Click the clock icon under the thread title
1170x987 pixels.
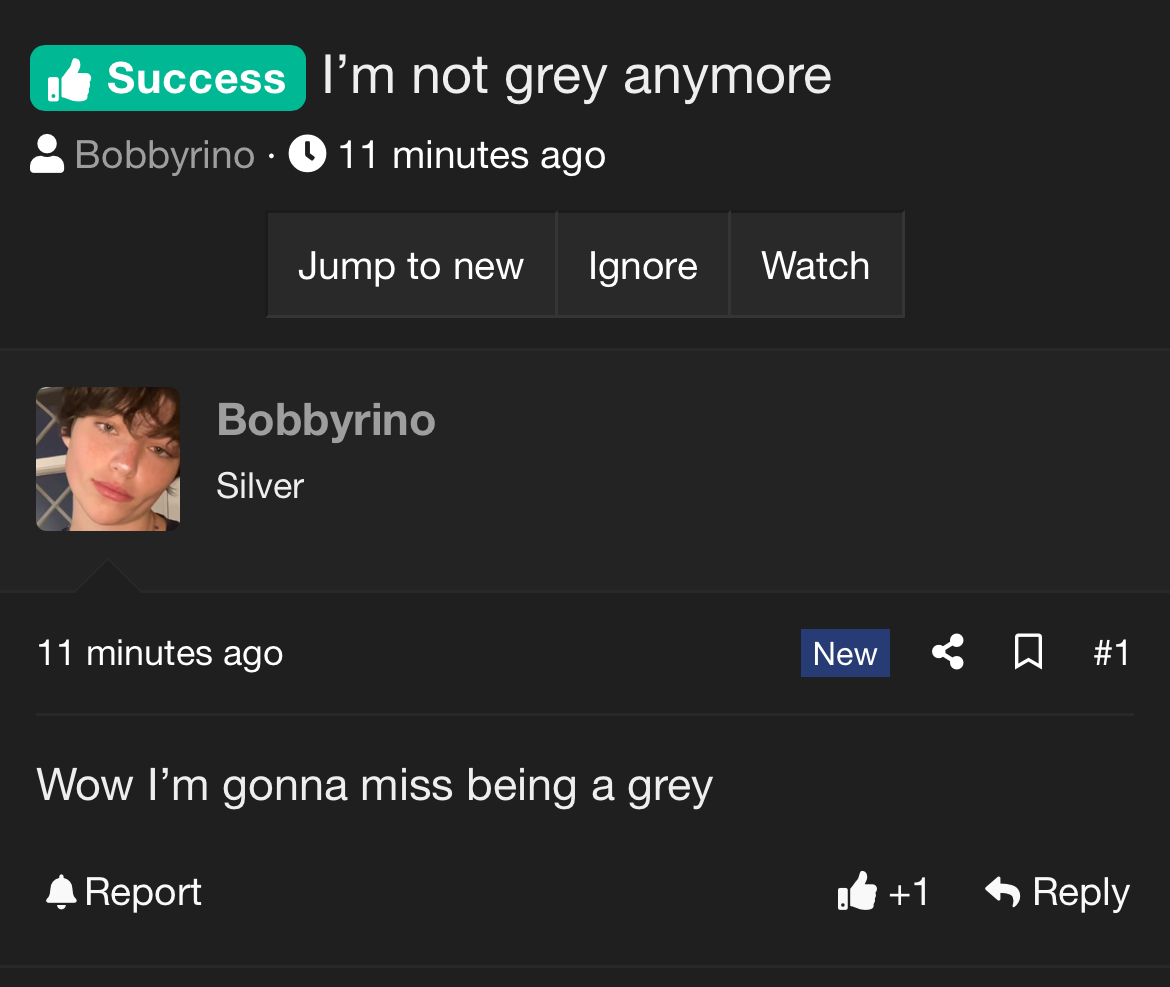[307, 154]
